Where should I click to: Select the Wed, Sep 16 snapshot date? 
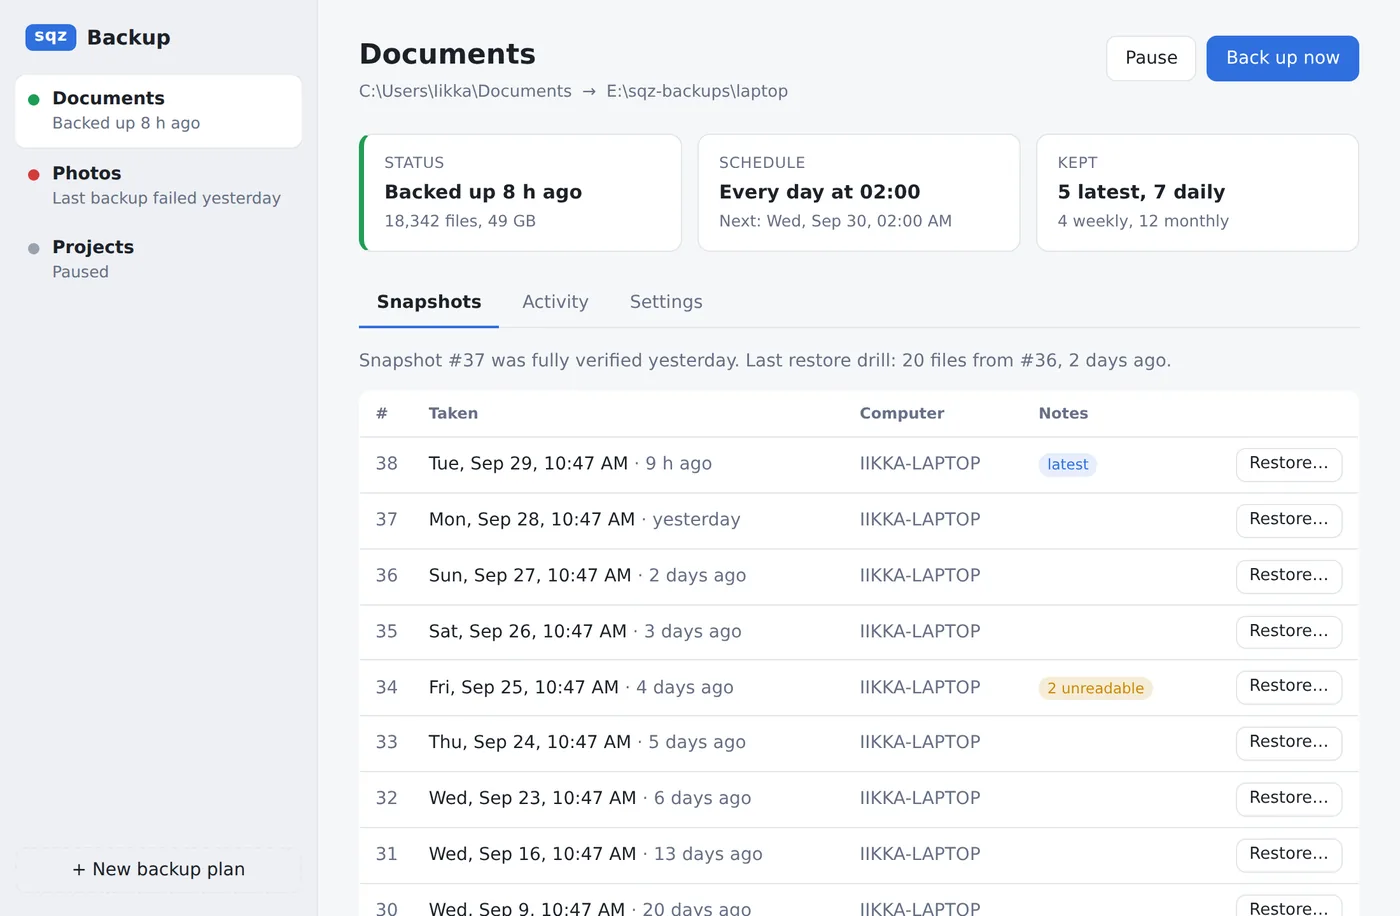(x=532, y=854)
